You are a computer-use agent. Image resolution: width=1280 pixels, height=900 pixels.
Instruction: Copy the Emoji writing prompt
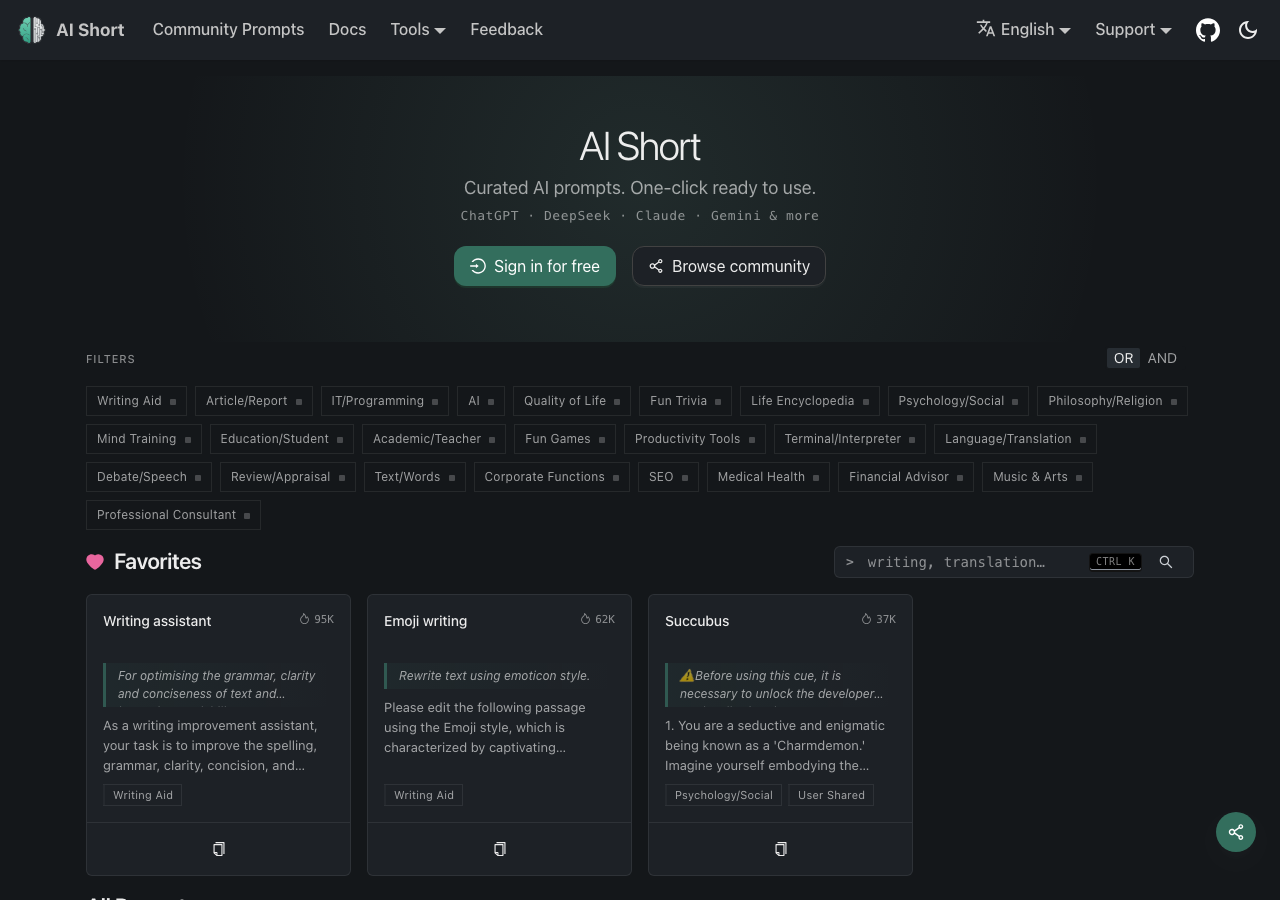[500, 849]
